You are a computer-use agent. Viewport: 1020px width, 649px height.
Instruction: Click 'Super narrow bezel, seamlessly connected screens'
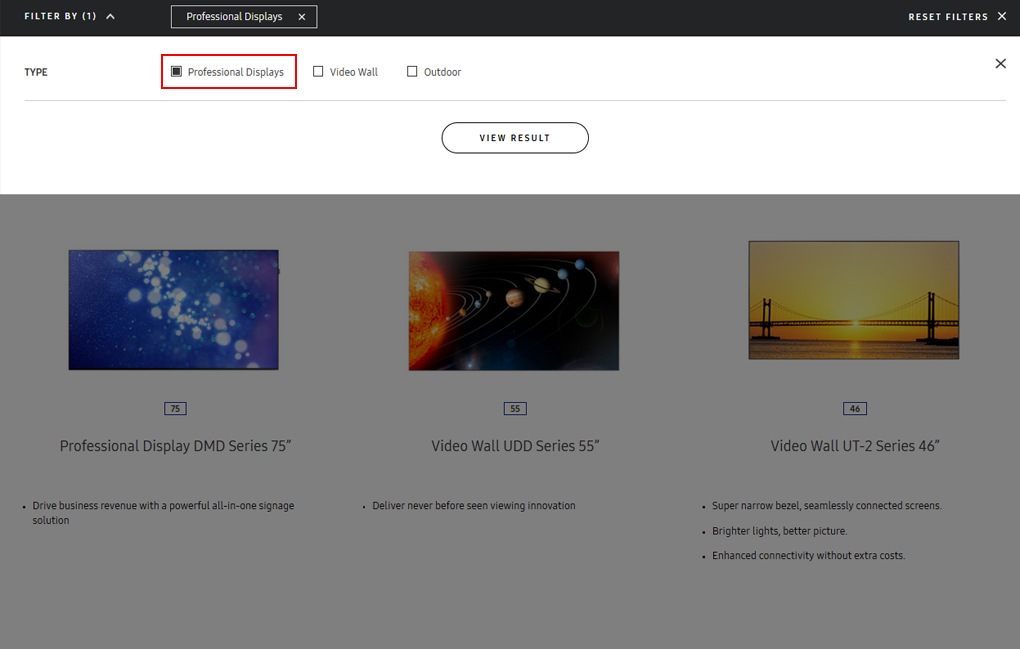pos(827,506)
